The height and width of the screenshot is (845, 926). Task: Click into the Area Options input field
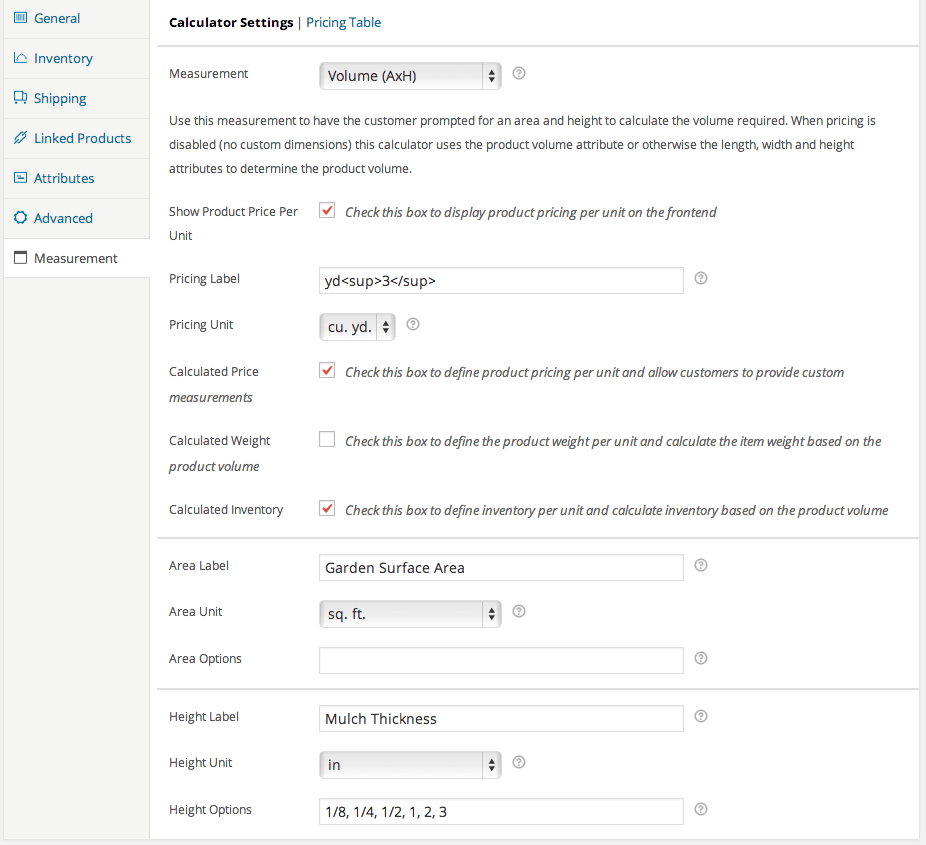tap(500, 660)
